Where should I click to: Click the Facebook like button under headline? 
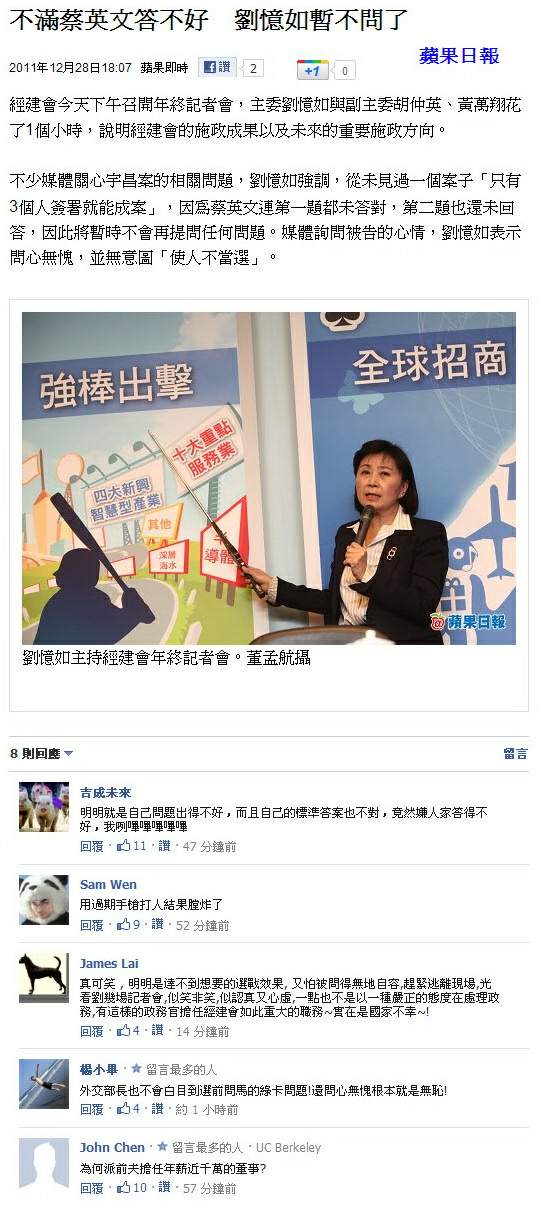click(x=216, y=67)
